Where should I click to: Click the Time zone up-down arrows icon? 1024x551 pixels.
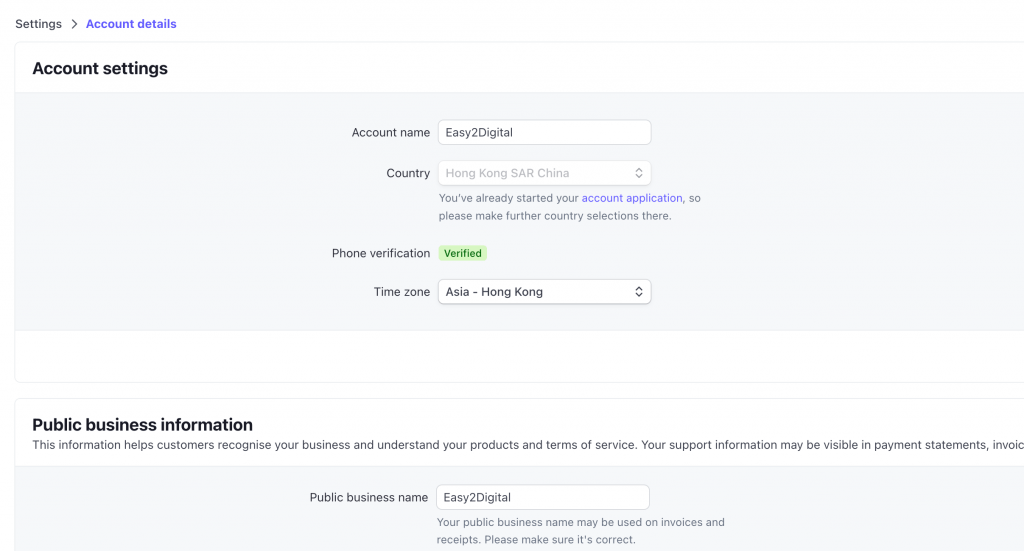pyautogui.click(x=639, y=292)
